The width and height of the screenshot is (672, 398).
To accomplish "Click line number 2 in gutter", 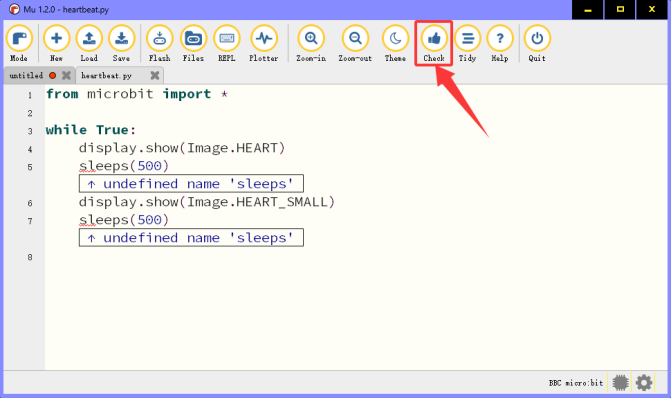I will [30, 114].
